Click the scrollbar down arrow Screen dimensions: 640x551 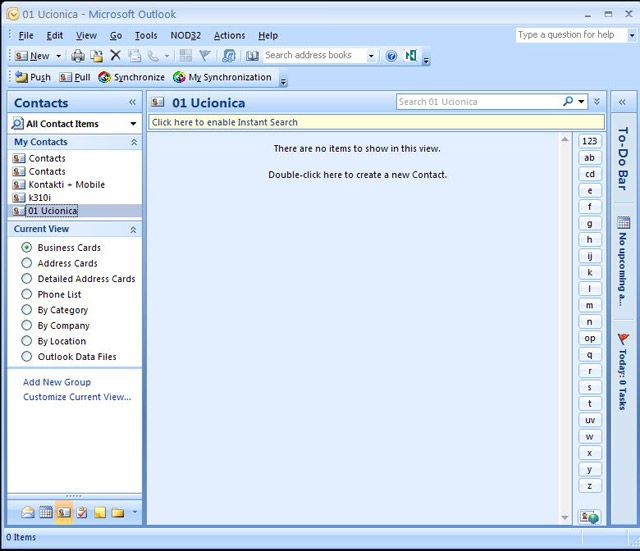click(x=565, y=518)
